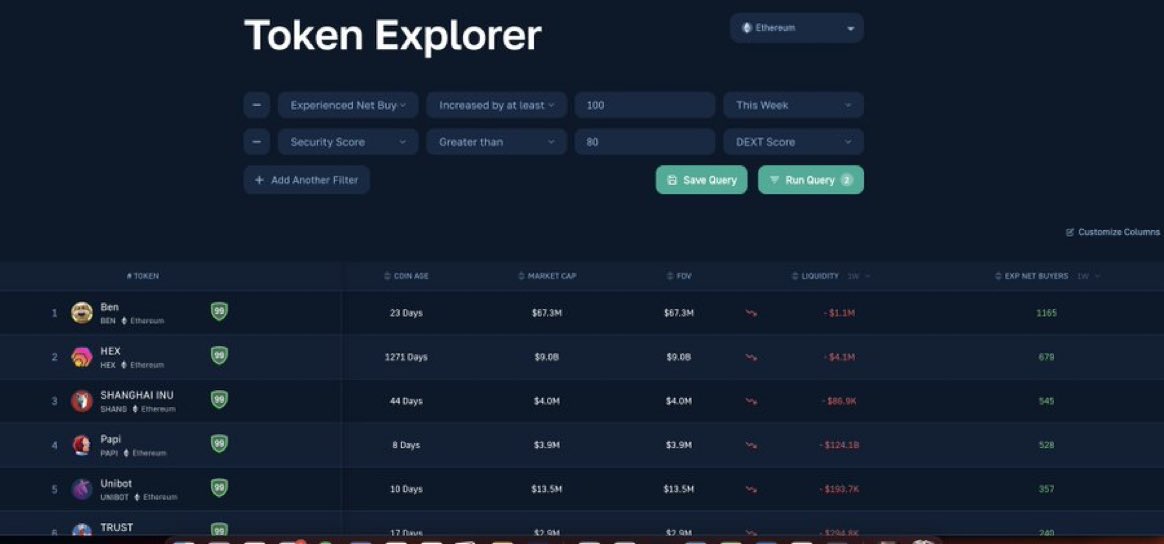Click the 545 exp net buyers value

point(1047,401)
